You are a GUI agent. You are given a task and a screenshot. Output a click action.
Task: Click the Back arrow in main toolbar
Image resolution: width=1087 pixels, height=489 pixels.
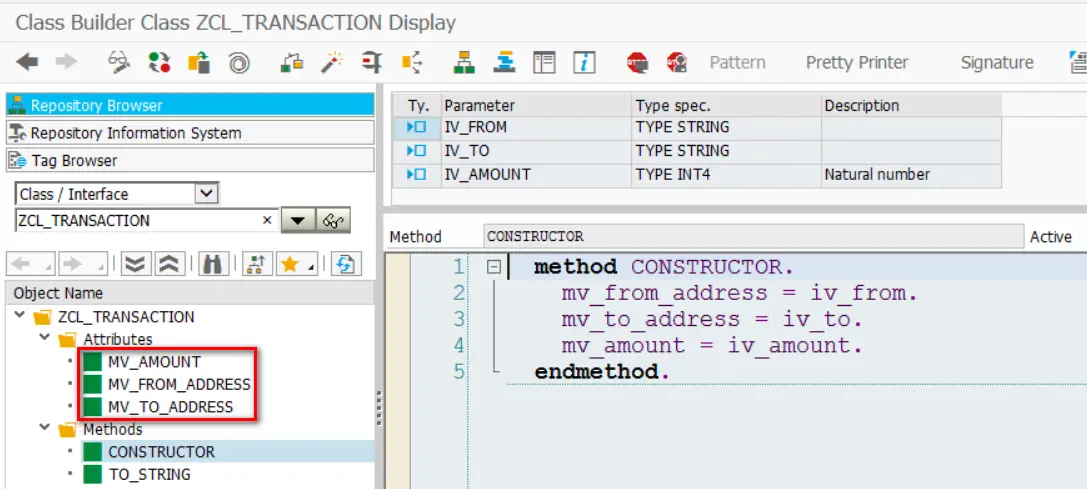[27, 62]
